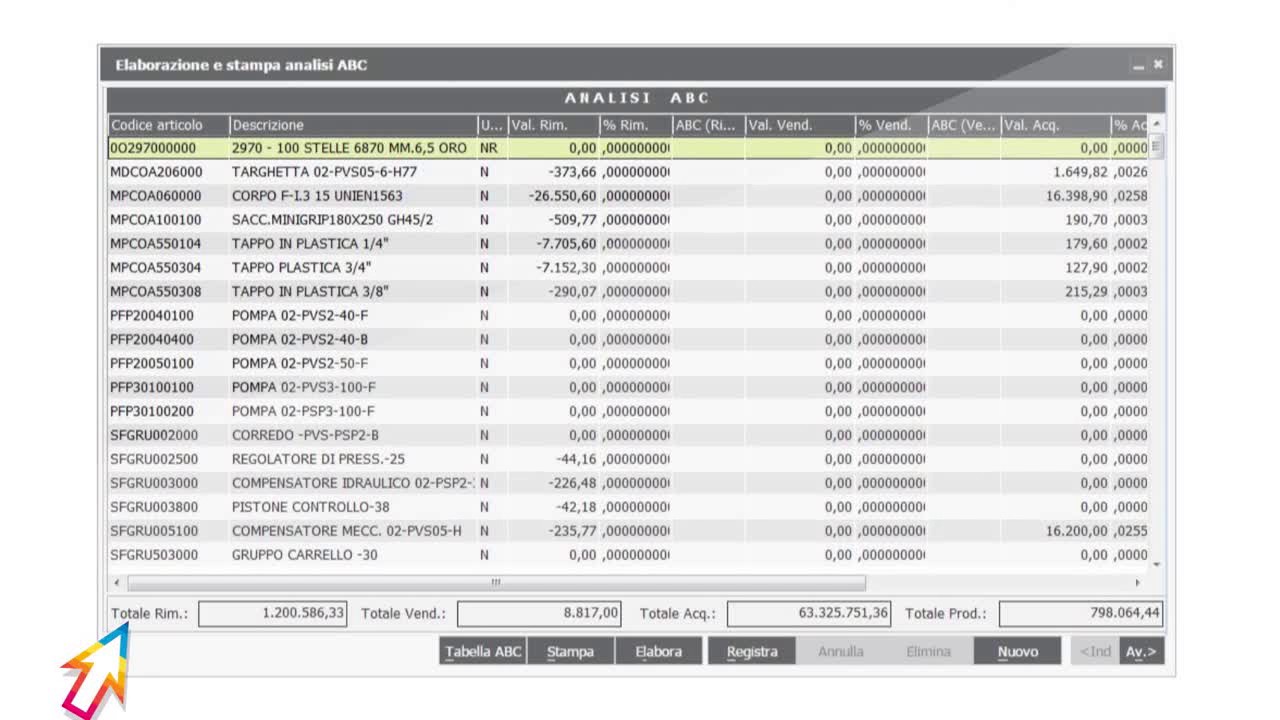The height and width of the screenshot is (720, 1280).
Task: Click description CORPO F-I.3 15 UNIEN1563
Action: point(317,196)
